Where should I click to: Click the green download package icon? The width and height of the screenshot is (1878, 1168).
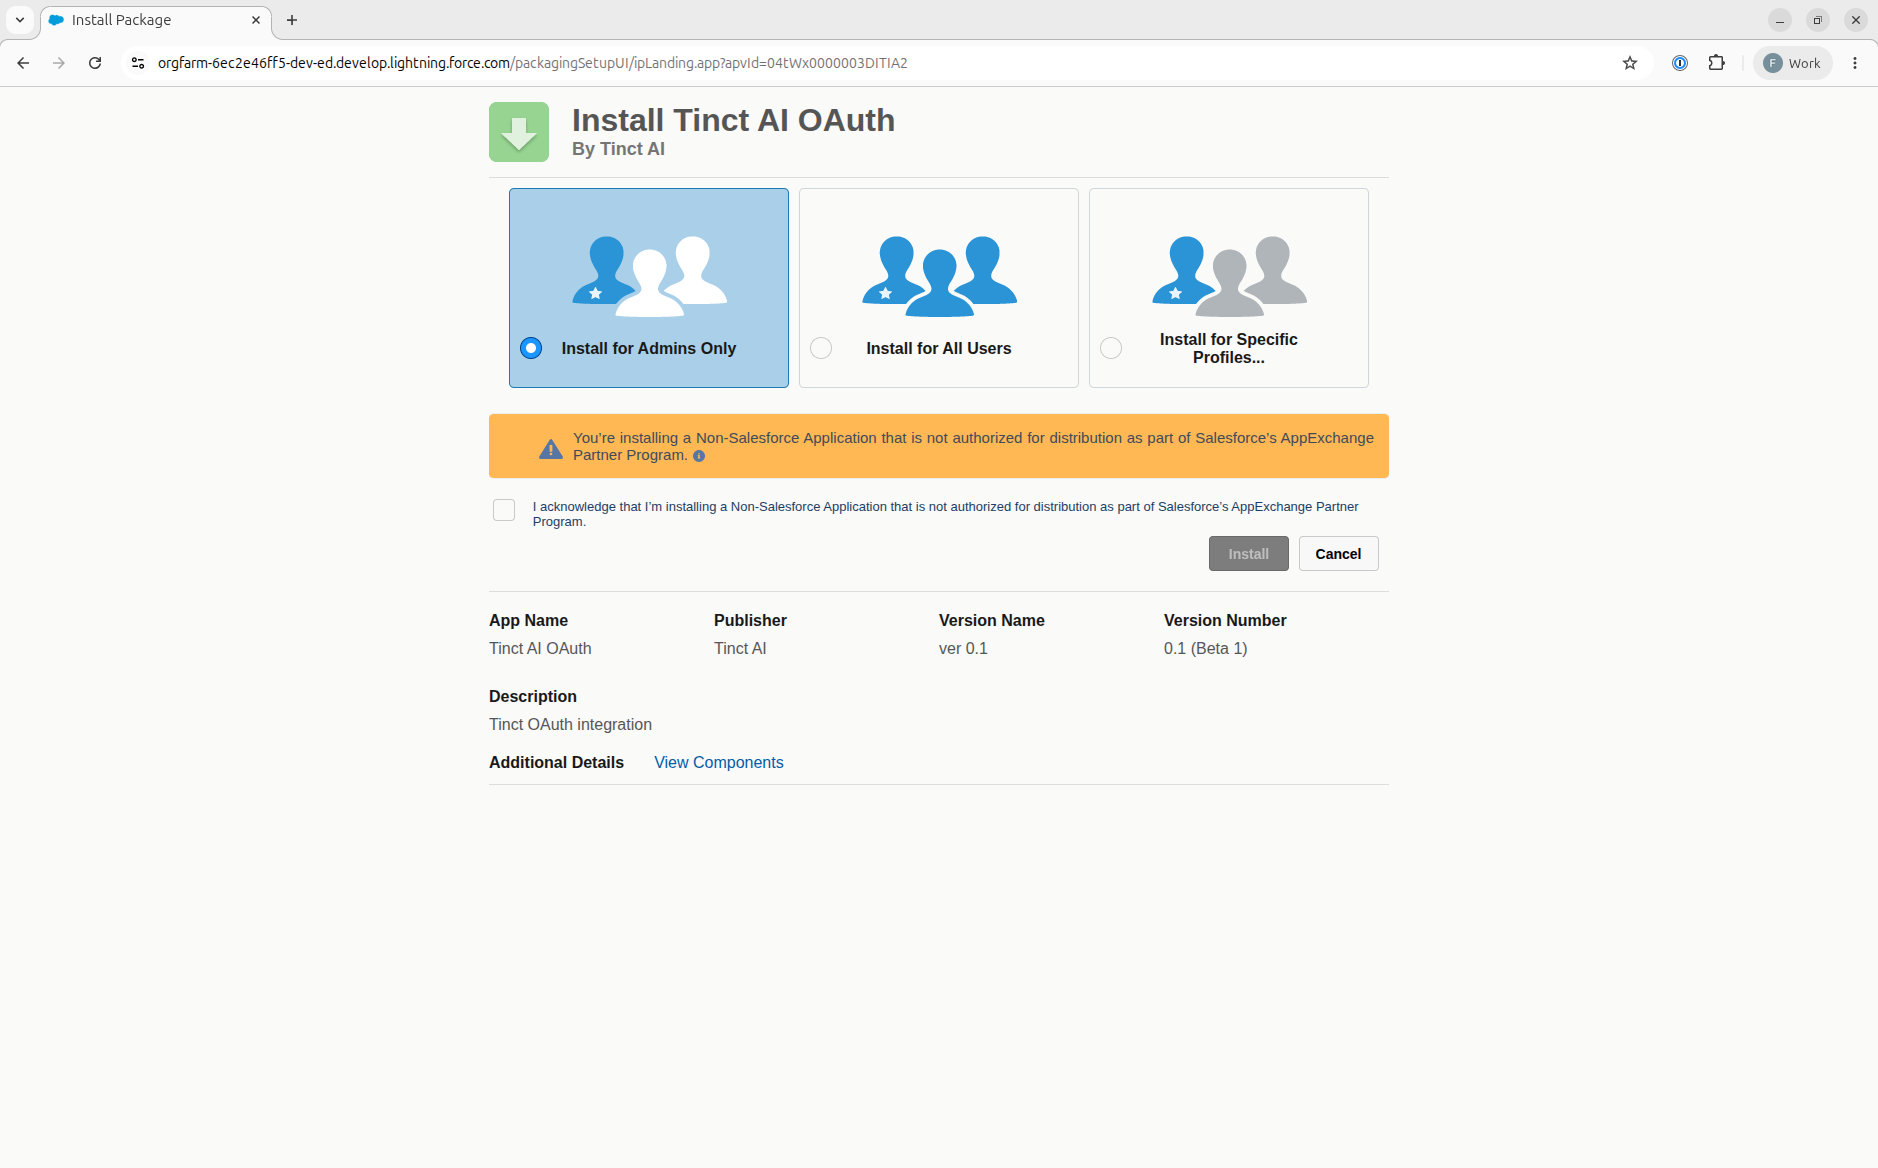519,132
